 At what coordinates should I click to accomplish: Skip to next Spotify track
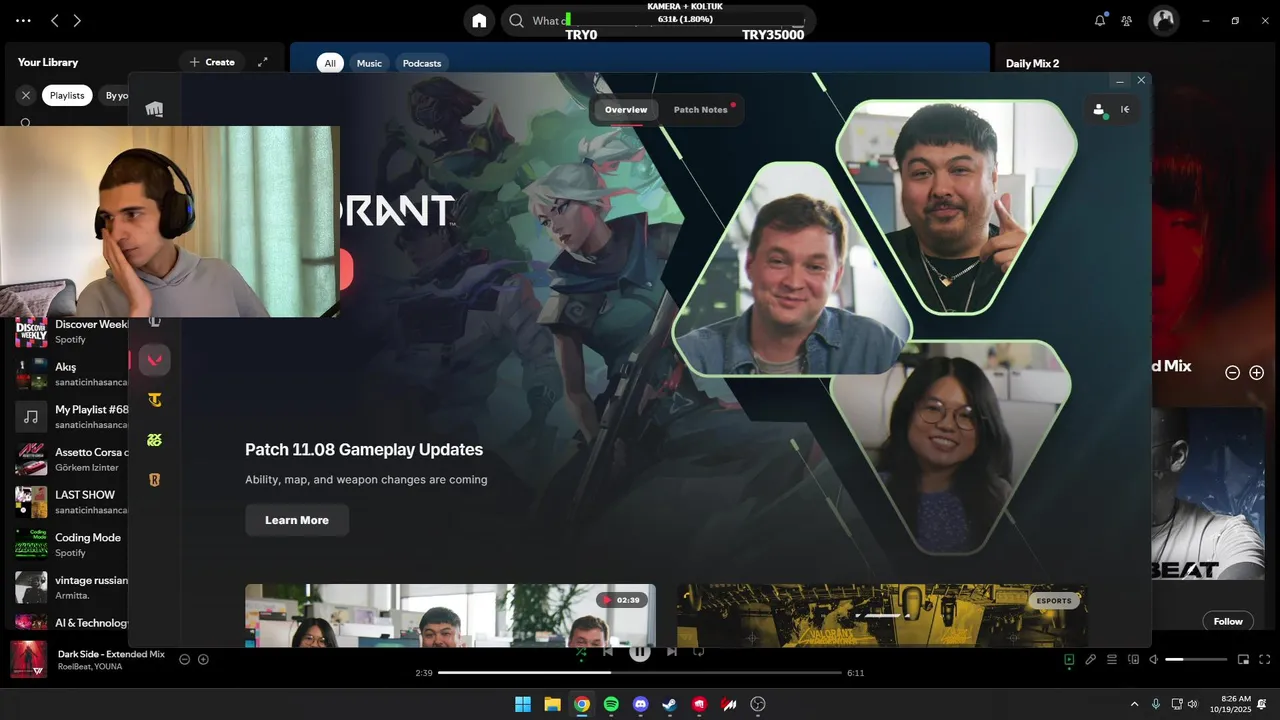point(672,652)
